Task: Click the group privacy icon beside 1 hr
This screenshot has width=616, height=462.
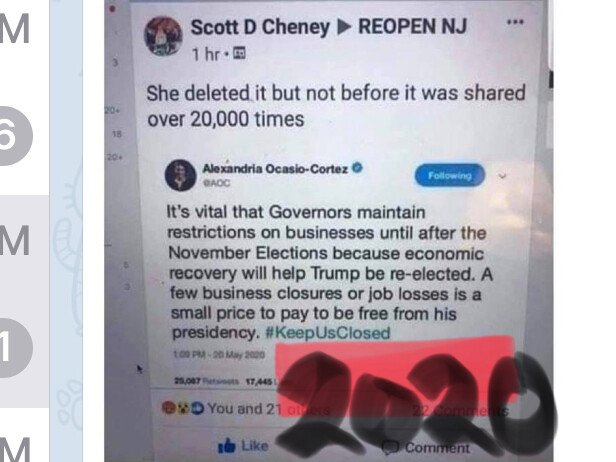Action: click(x=239, y=52)
